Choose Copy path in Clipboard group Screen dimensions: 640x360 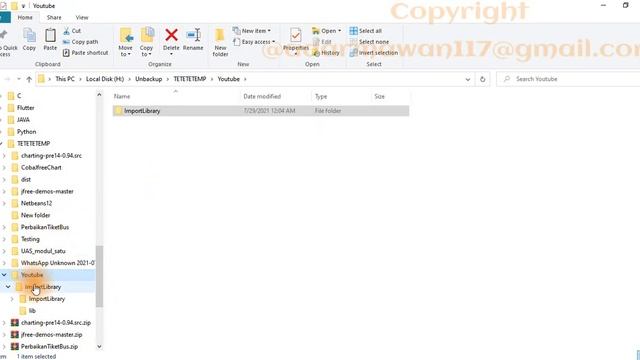80,42
